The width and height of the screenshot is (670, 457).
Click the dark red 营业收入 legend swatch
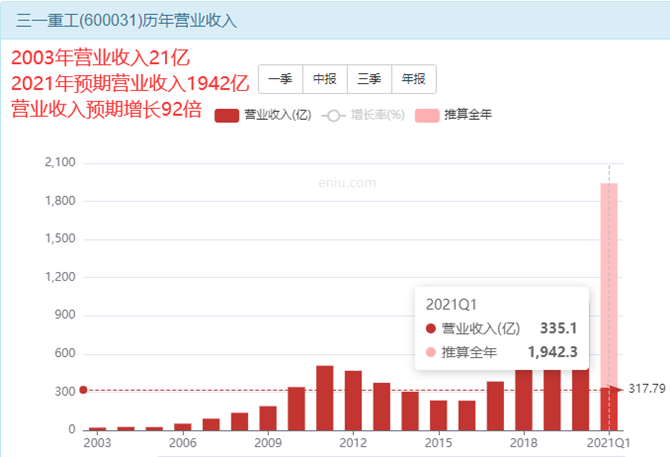tap(227, 115)
